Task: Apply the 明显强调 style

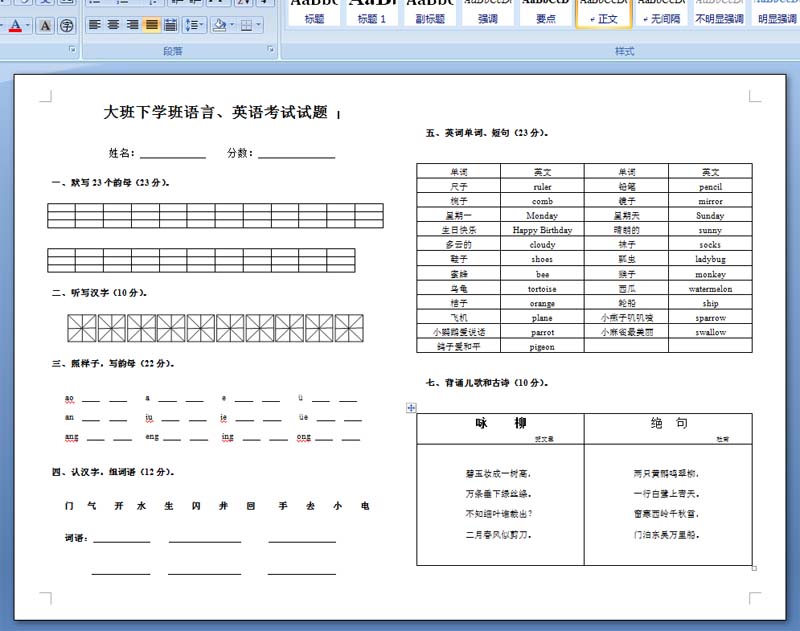Action: [x=777, y=12]
